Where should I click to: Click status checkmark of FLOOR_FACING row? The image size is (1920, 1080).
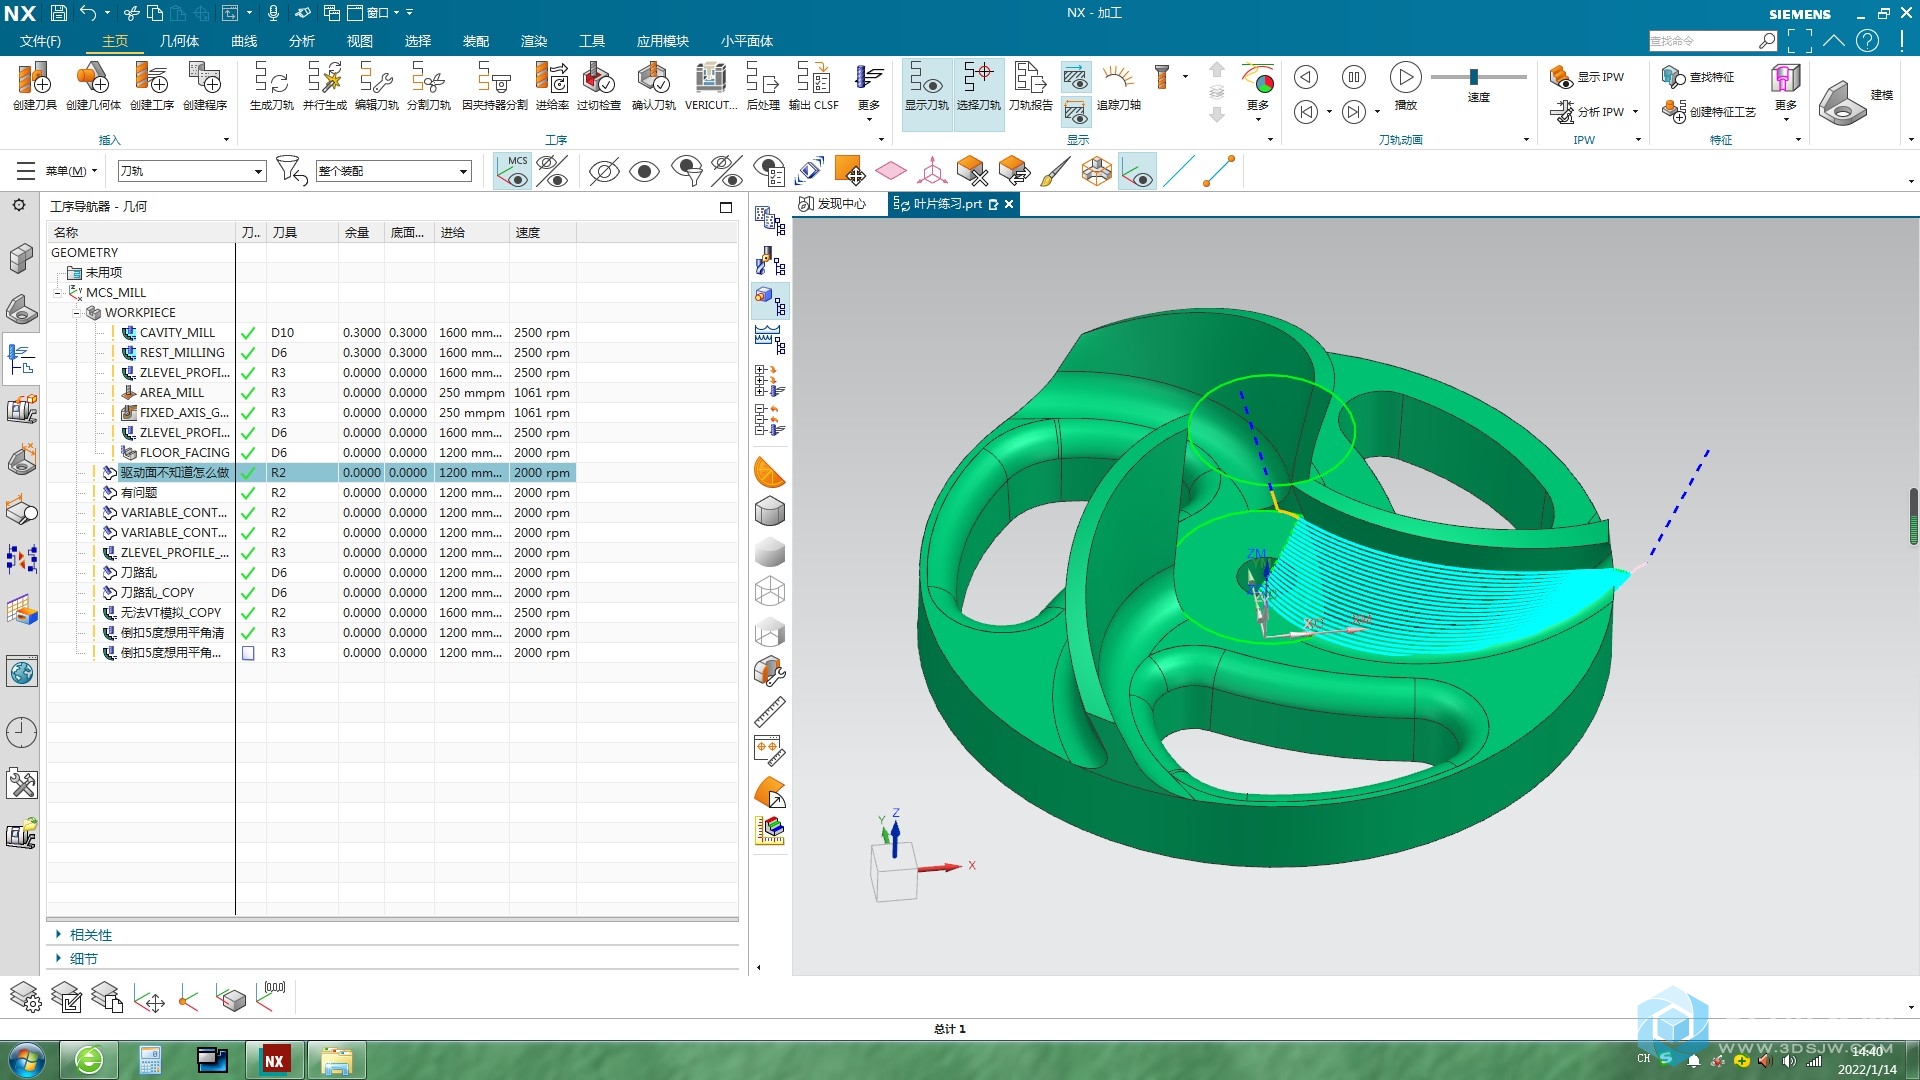tap(248, 453)
